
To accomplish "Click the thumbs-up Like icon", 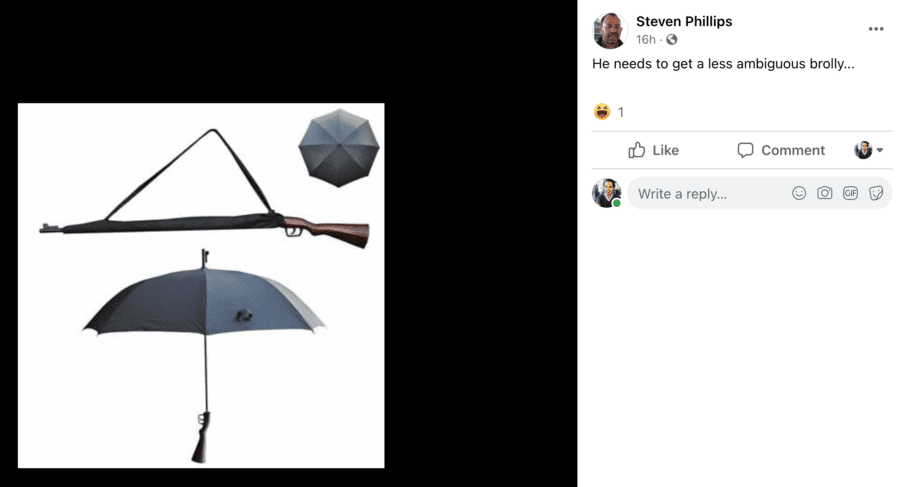I will tap(637, 150).
